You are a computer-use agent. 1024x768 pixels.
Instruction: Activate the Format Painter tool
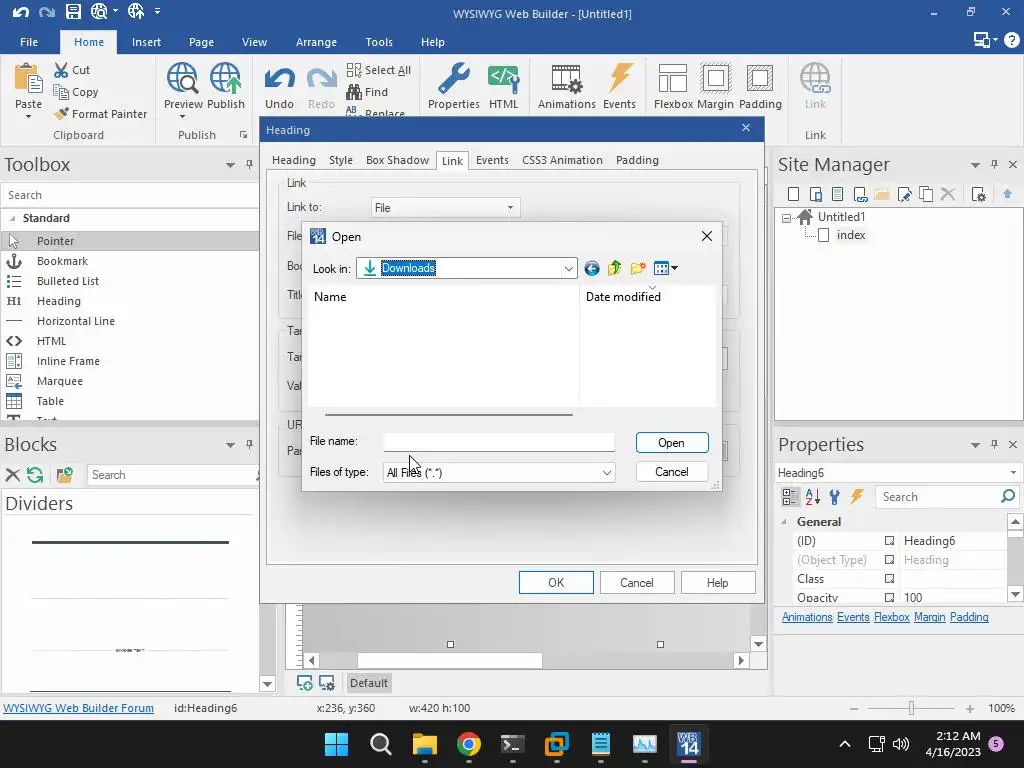[101, 114]
